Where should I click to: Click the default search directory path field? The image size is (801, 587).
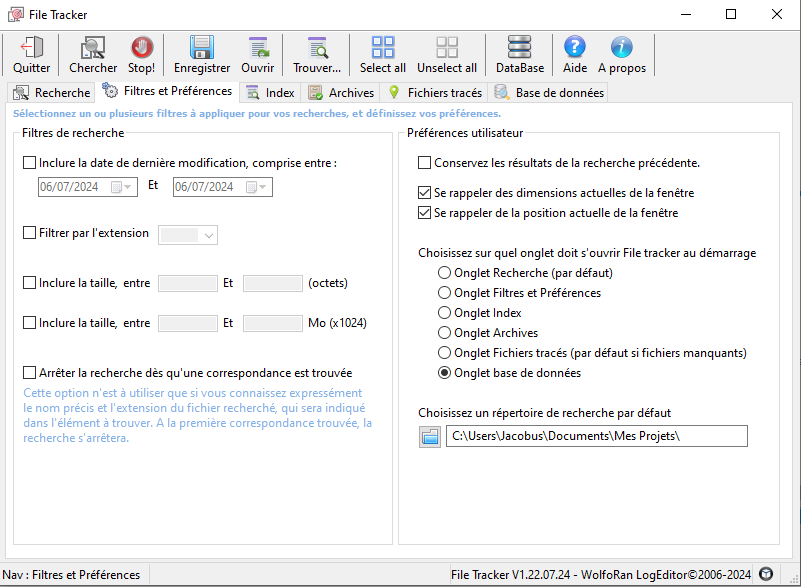point(596,436)
